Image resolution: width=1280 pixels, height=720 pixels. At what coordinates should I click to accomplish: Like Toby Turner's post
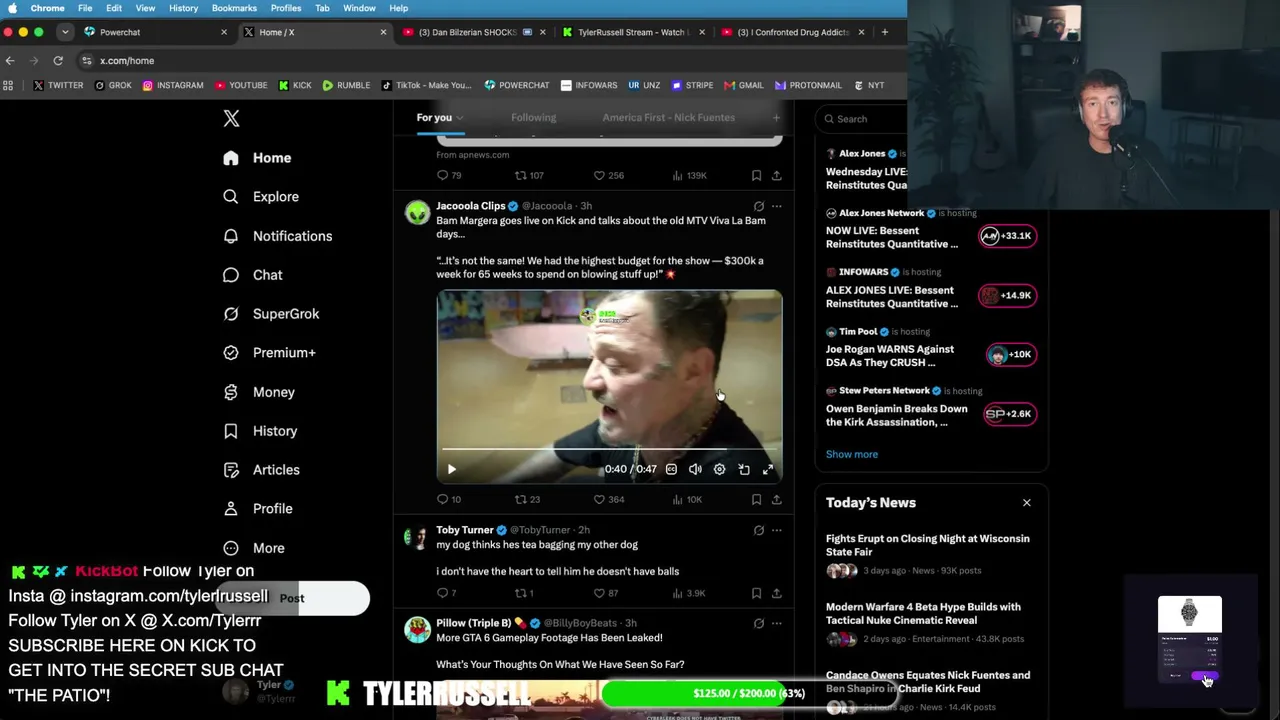(x=605, y=593)
